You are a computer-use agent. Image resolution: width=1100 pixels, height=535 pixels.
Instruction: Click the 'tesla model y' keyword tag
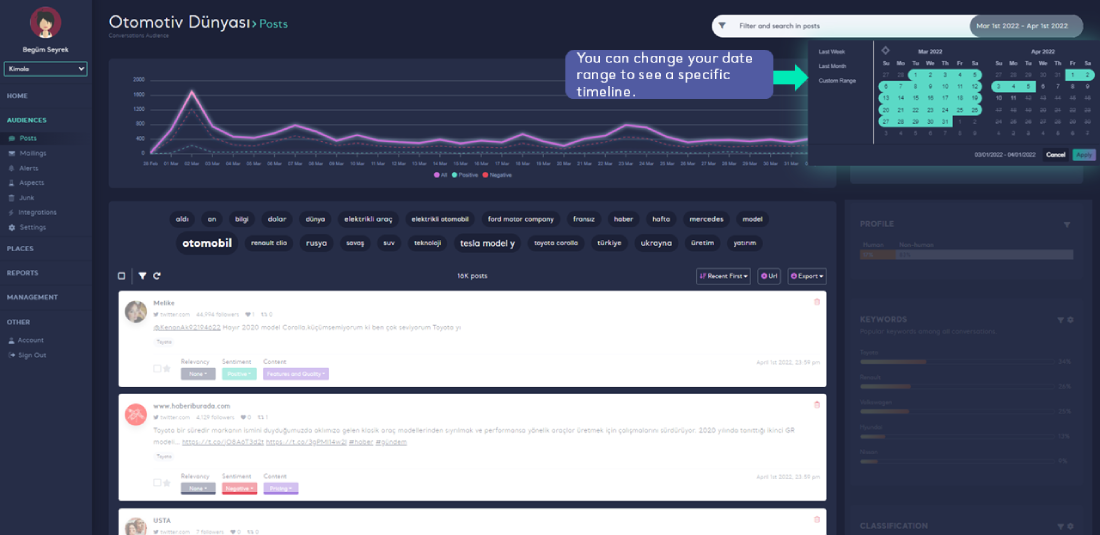point(487,243)
